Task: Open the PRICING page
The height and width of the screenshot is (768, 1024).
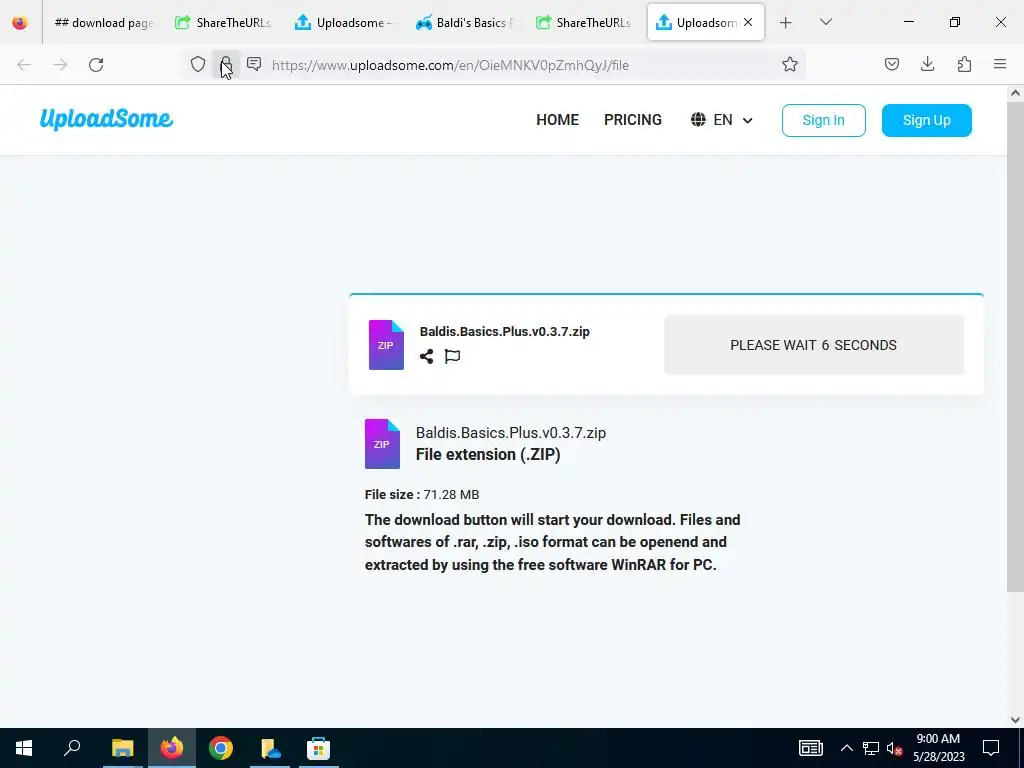Action: coord(633,120)
